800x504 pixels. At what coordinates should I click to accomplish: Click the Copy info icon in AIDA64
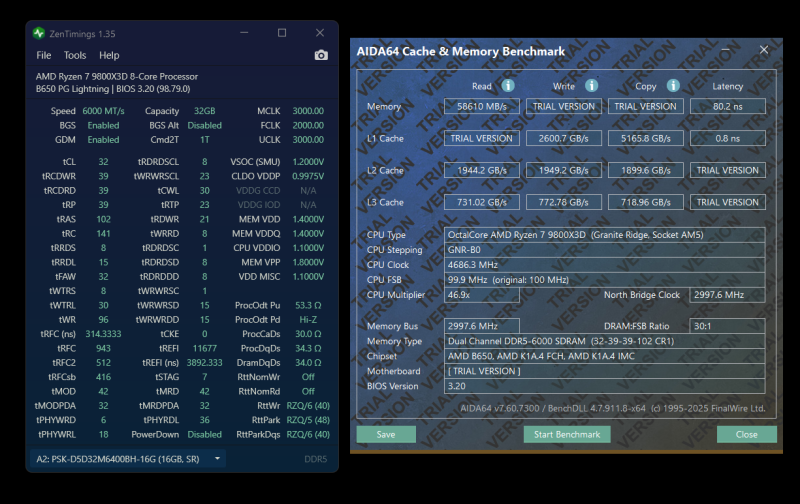tap(673, 86)
